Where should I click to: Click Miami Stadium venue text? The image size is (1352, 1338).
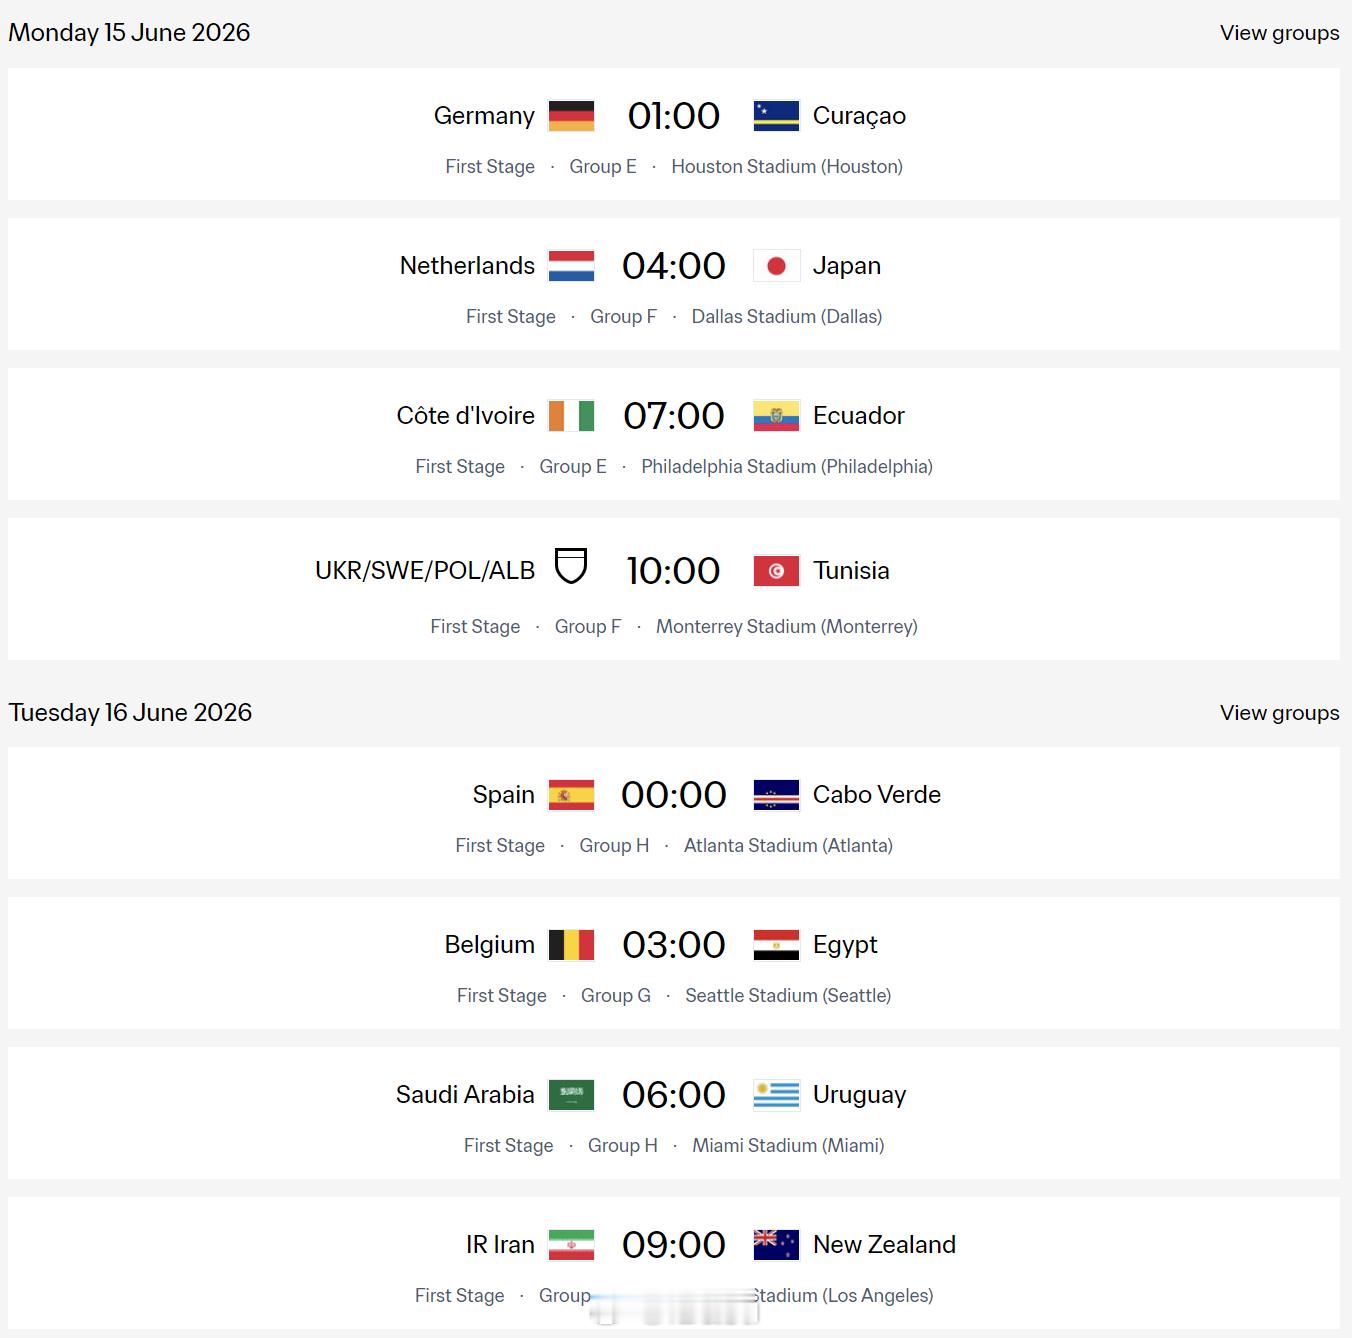[788, 1146]
